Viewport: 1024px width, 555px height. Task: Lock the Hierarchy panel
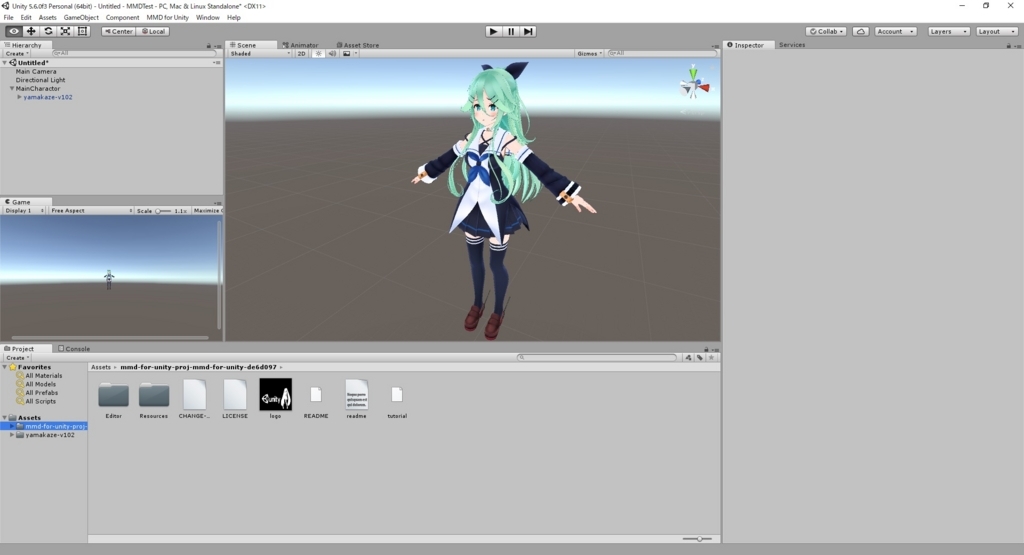pos(209,46)
